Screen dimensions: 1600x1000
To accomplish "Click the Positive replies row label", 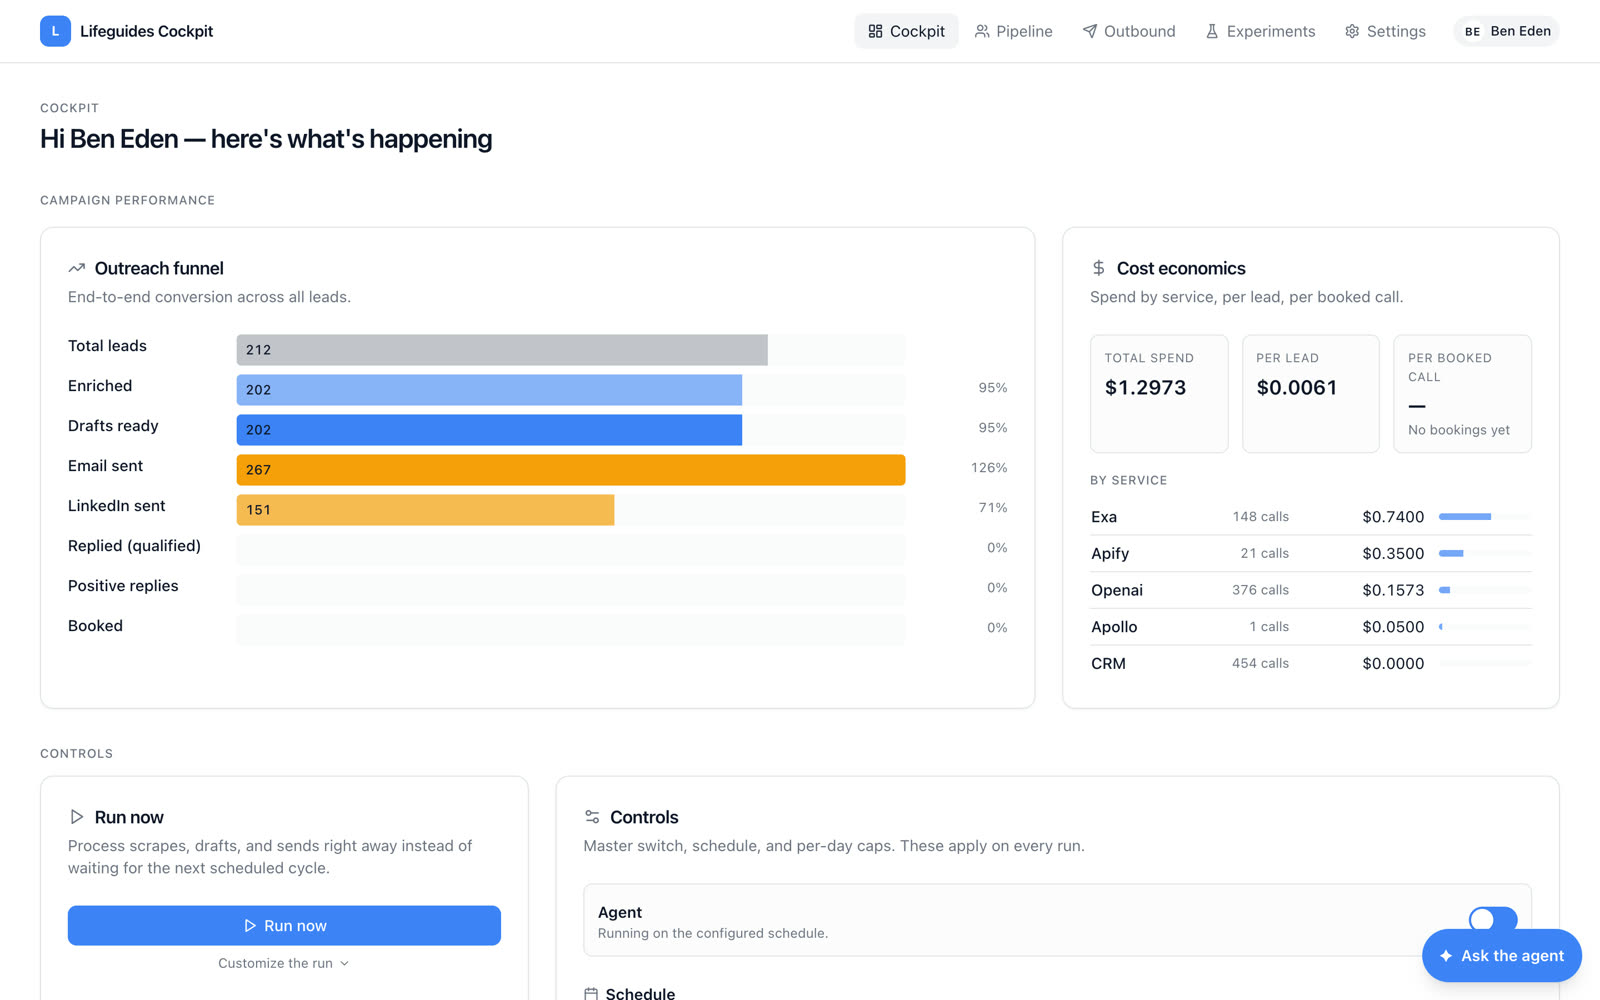I will pyautogui.click(x=123, y=585).
